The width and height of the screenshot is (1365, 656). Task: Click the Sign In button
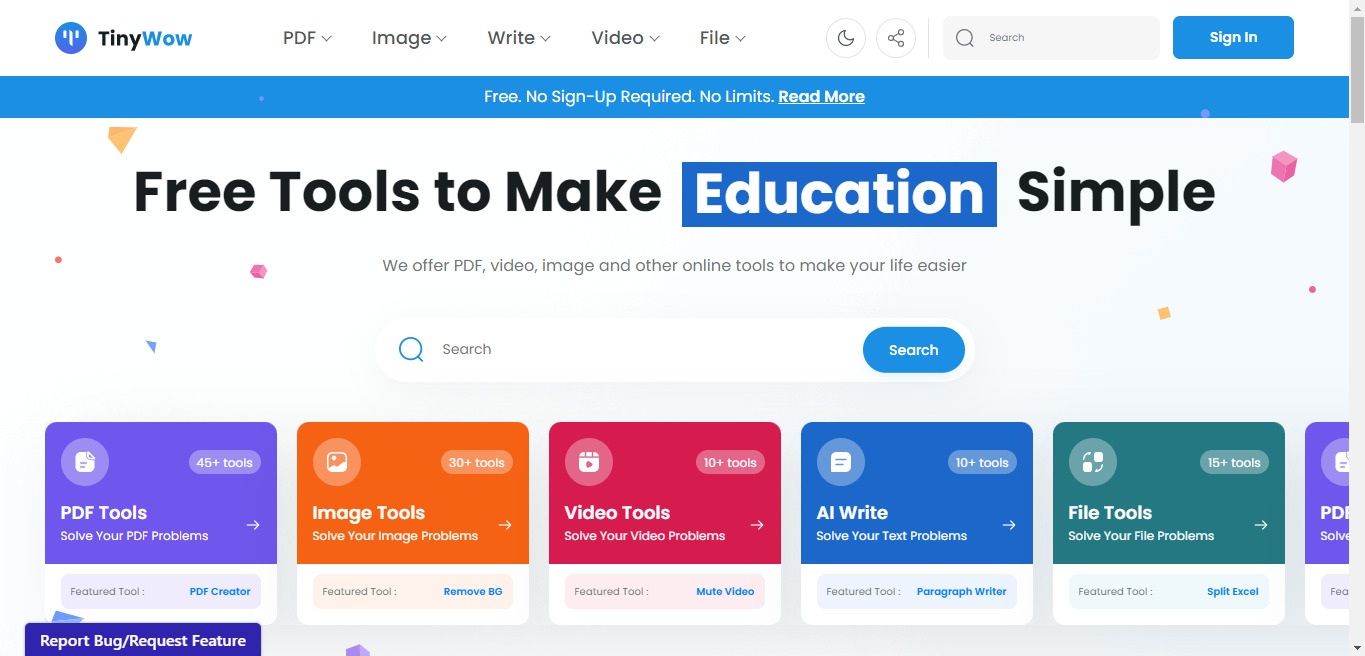tap(1233, 37)
